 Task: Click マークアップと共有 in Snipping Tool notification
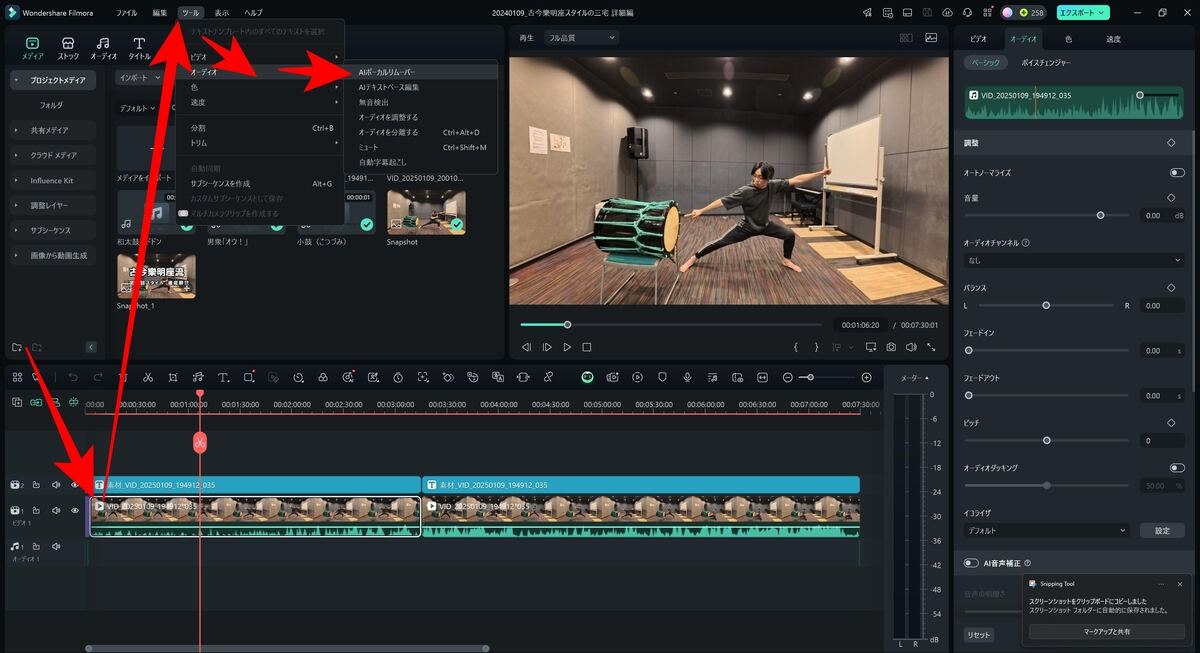[x=1106, y=632]
